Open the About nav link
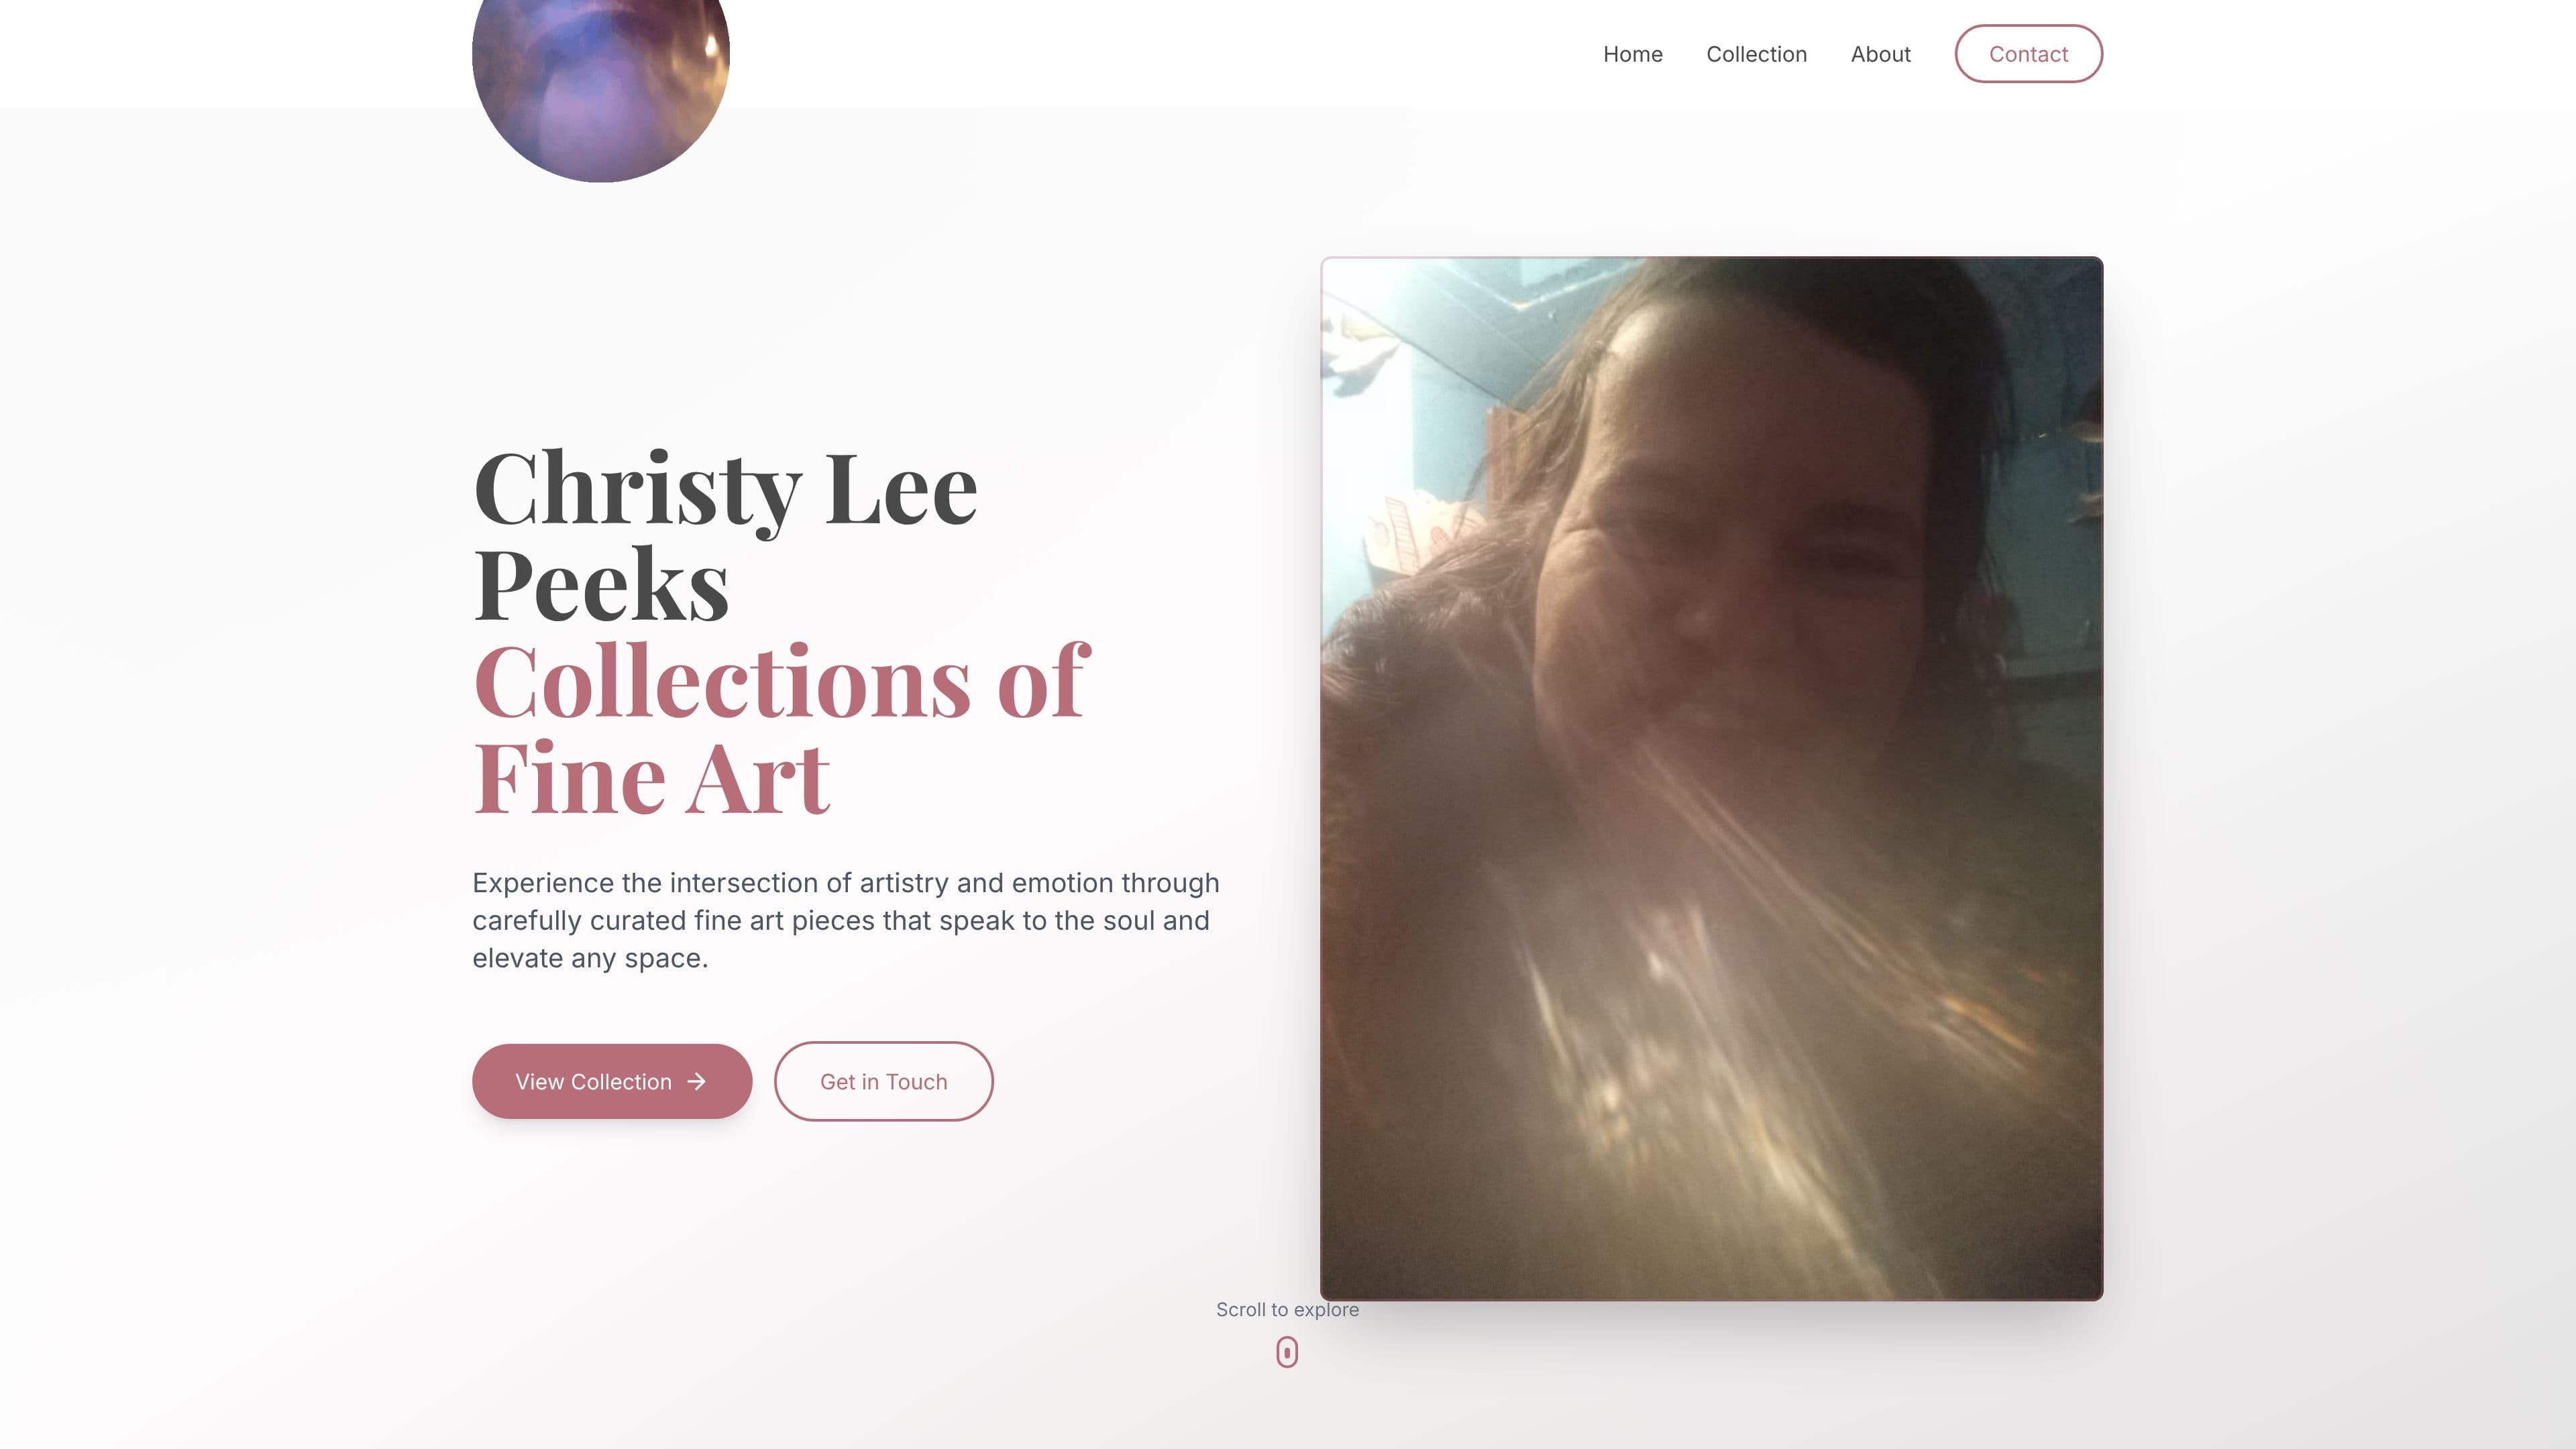Viewport: 2576px width, 1449px height. tap(1880, 54)
